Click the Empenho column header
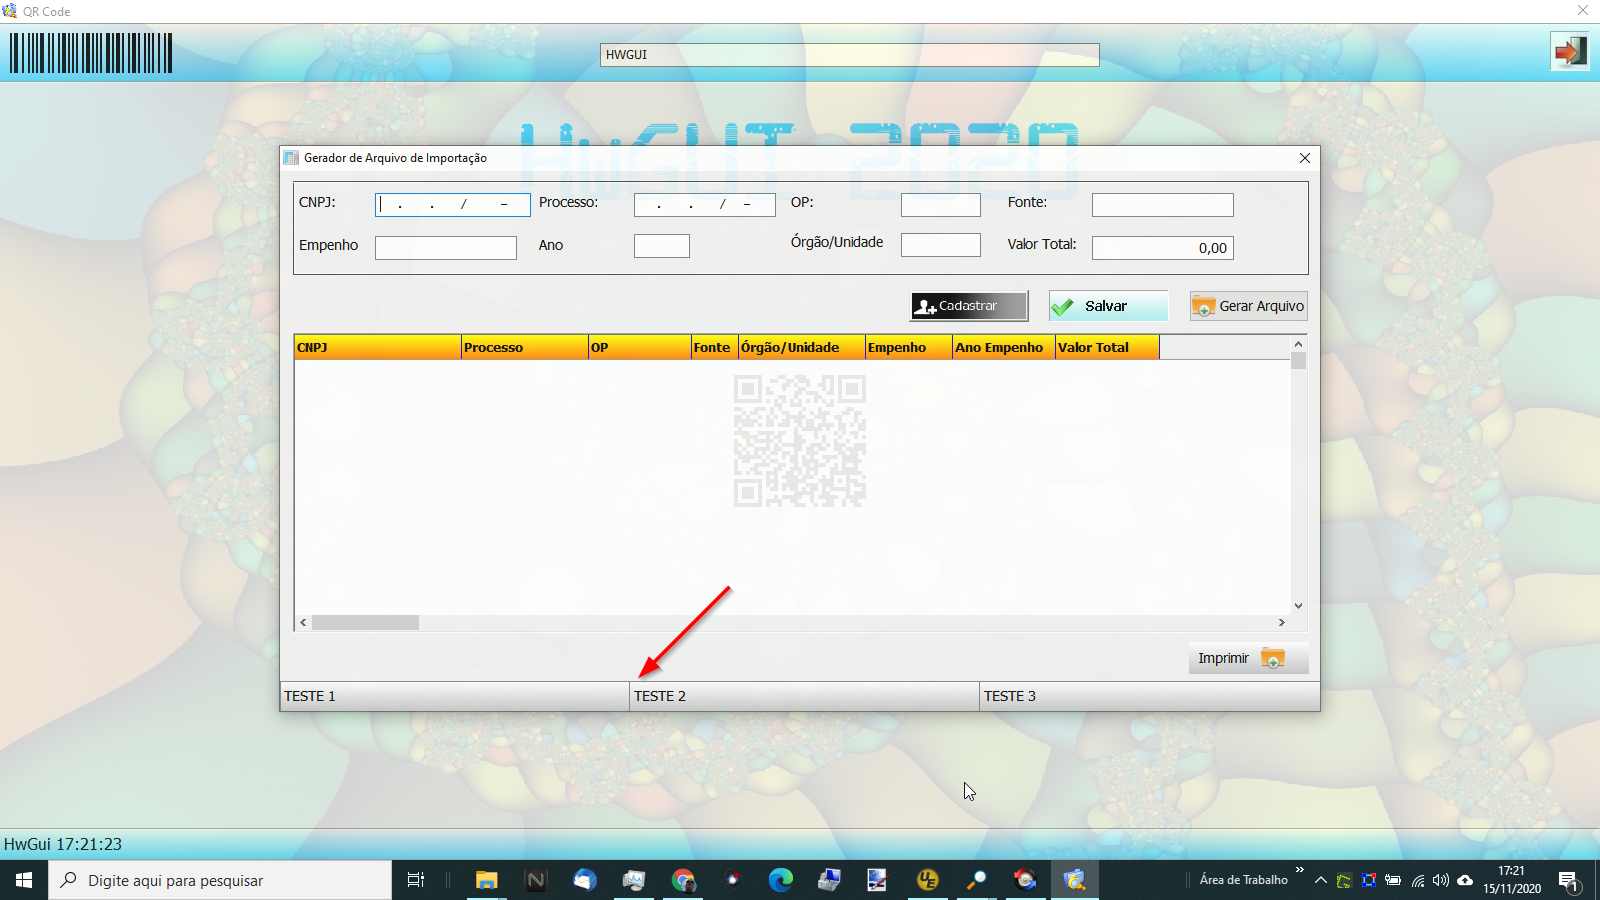 tap(909, 347)
